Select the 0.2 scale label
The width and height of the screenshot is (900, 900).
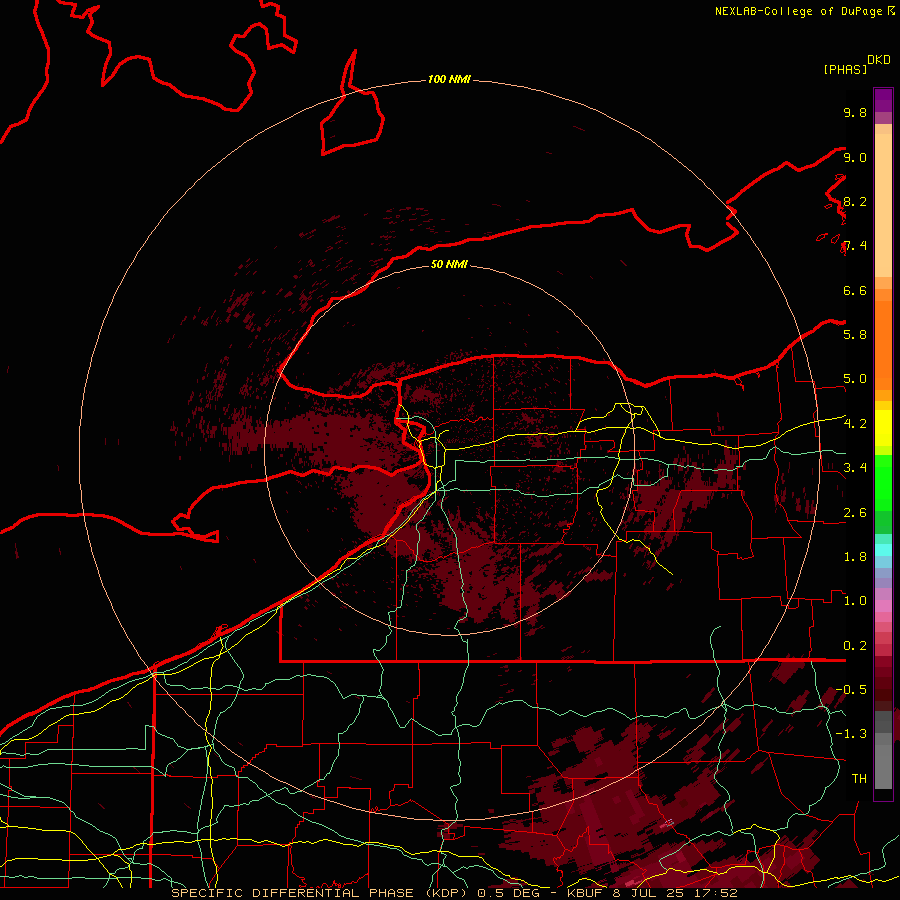855,645
